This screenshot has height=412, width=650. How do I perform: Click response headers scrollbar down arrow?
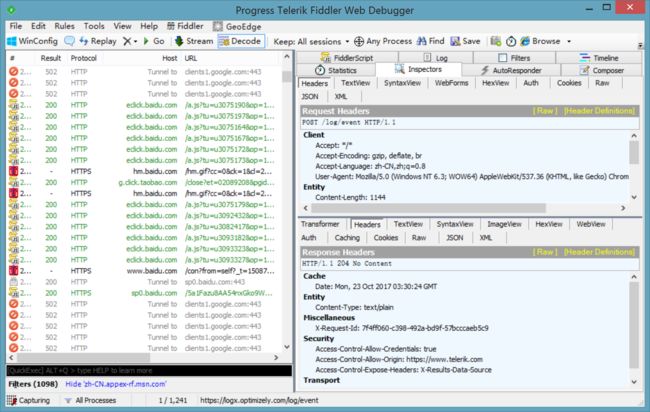tap(634, 382)
